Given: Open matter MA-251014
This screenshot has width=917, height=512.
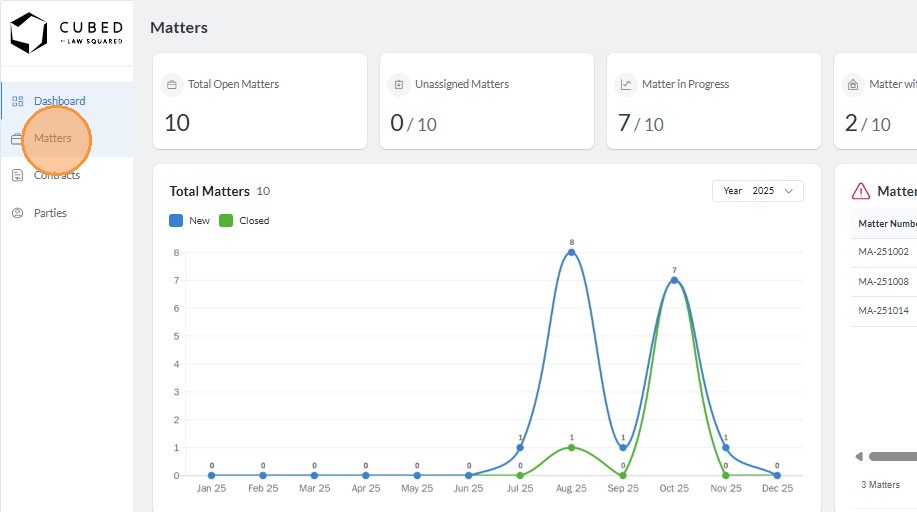Looking at the screenshot, I should 883,311.
